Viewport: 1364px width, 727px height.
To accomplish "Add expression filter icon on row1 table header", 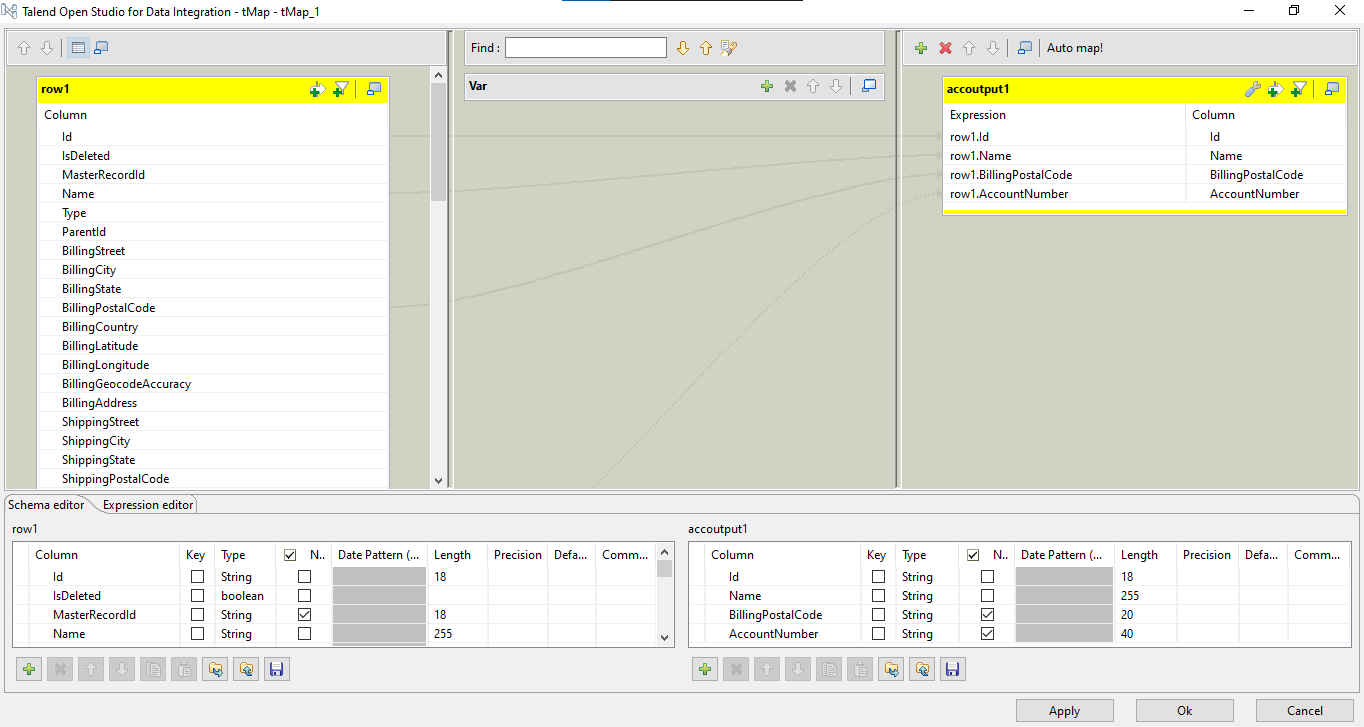I will (x=340, y=89).
